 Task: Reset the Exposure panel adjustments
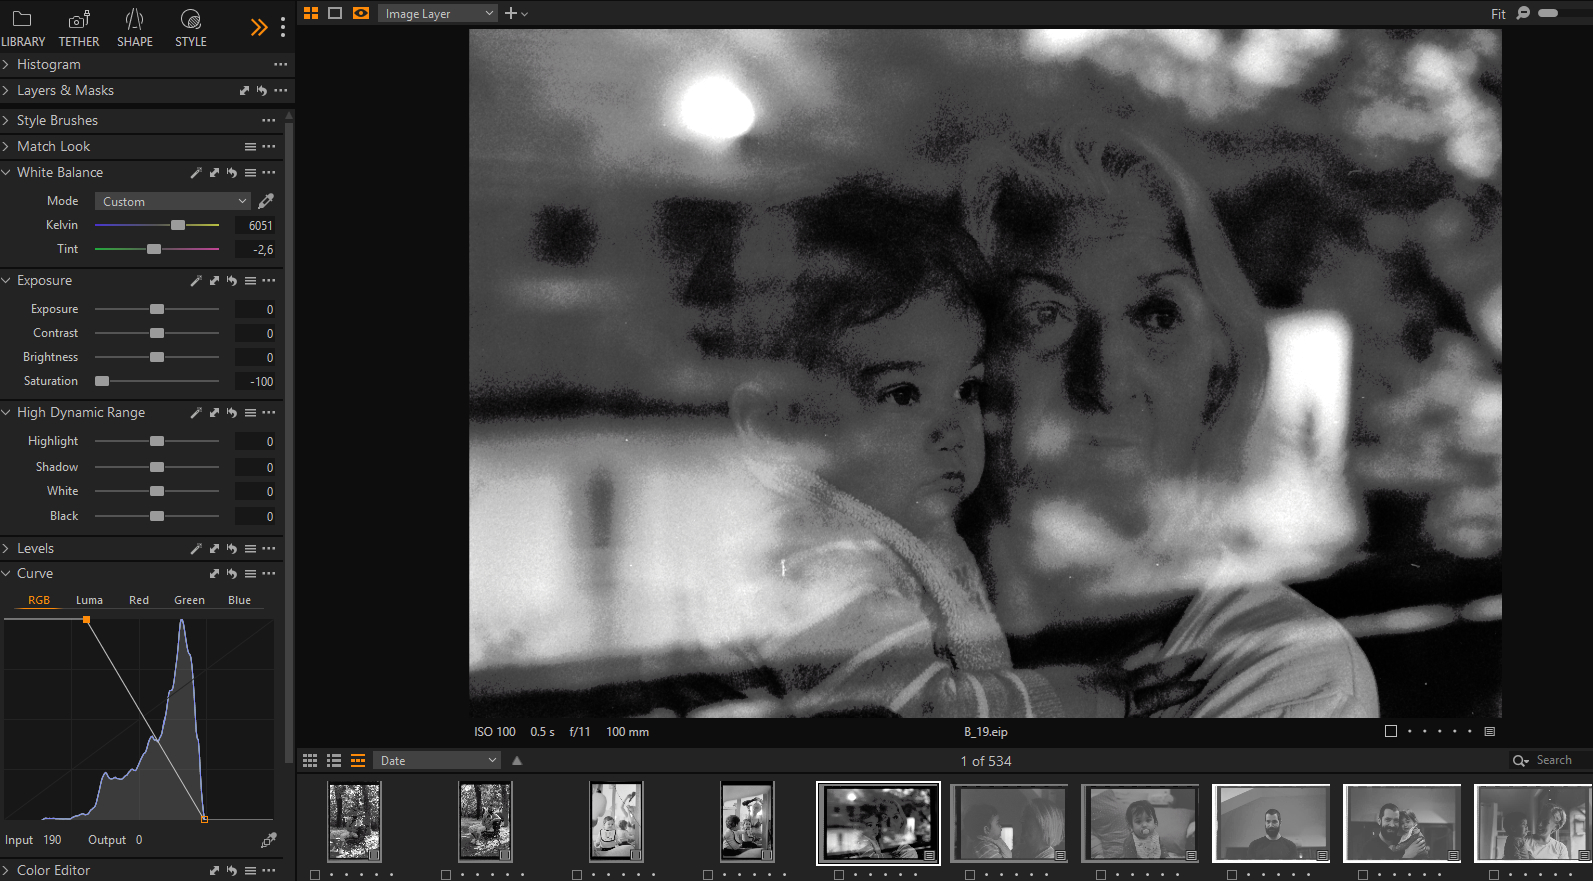point(232,281)
